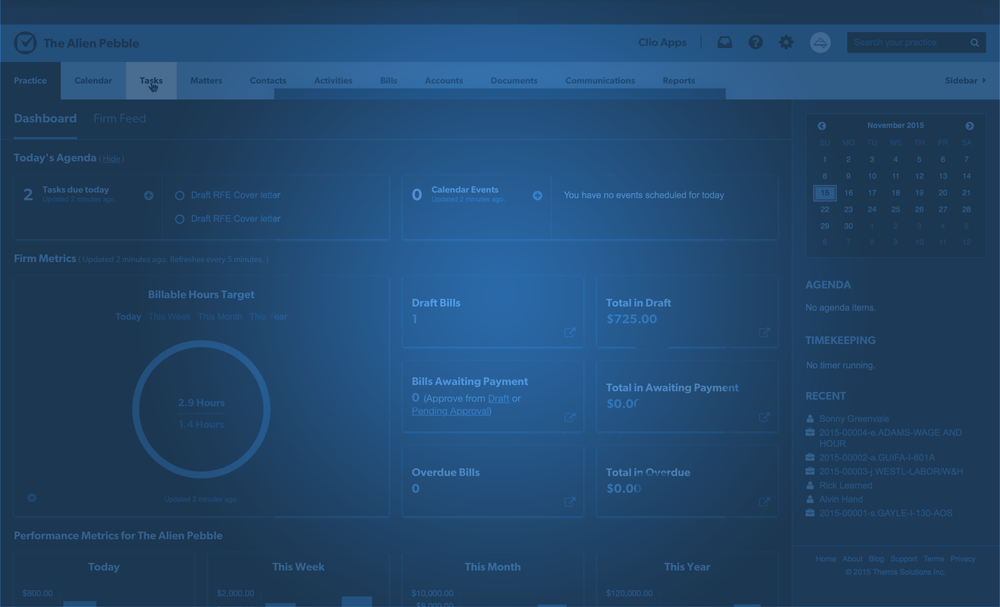
Task: Click briefcase icon beside 2015-00002-a.GUIFA-I-601A
Action: click(x=810, y=457)
